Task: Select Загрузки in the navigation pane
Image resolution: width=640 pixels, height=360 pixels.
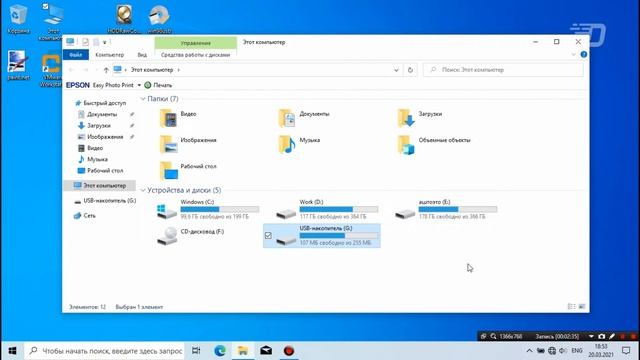Action: pos(94,126)
